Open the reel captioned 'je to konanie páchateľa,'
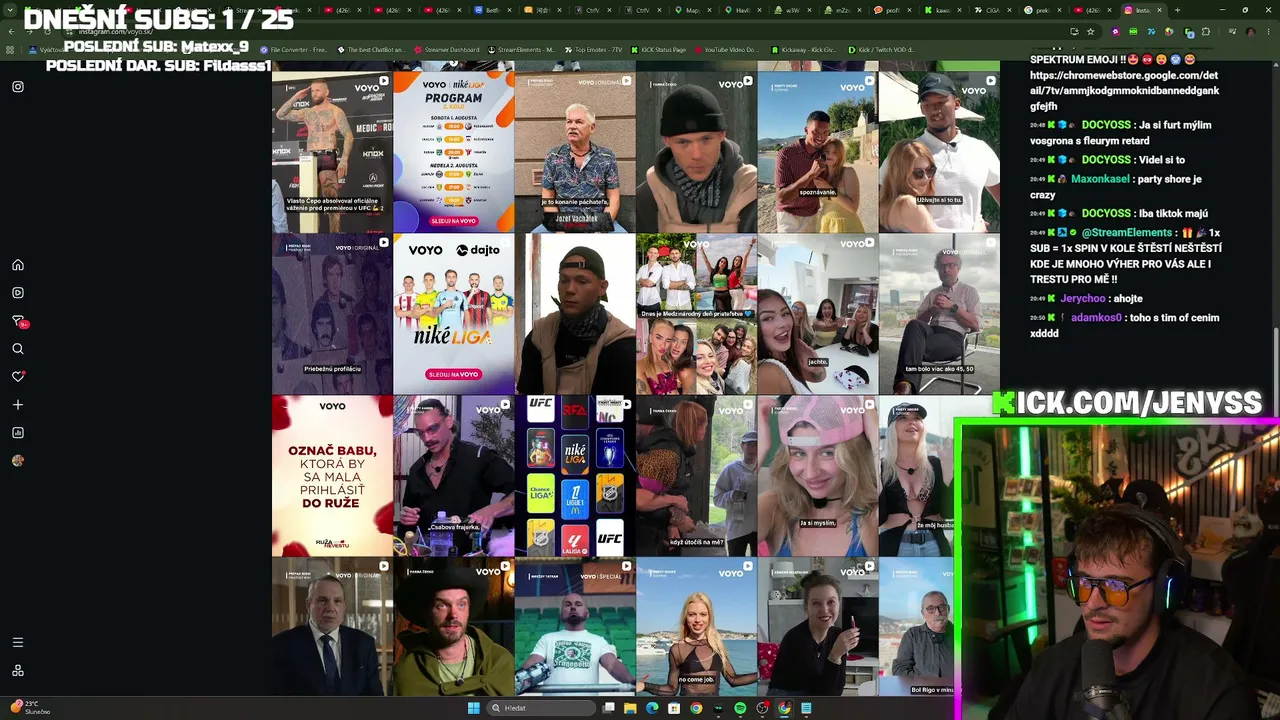The image size is (1280, 720). (575, 151)
